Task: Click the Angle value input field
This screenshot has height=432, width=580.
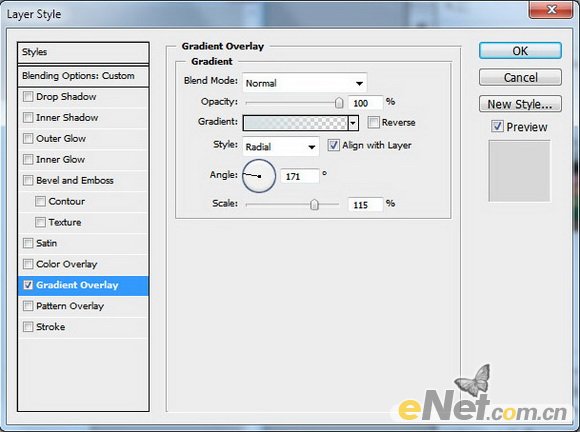Action: (x=300, y=176)
